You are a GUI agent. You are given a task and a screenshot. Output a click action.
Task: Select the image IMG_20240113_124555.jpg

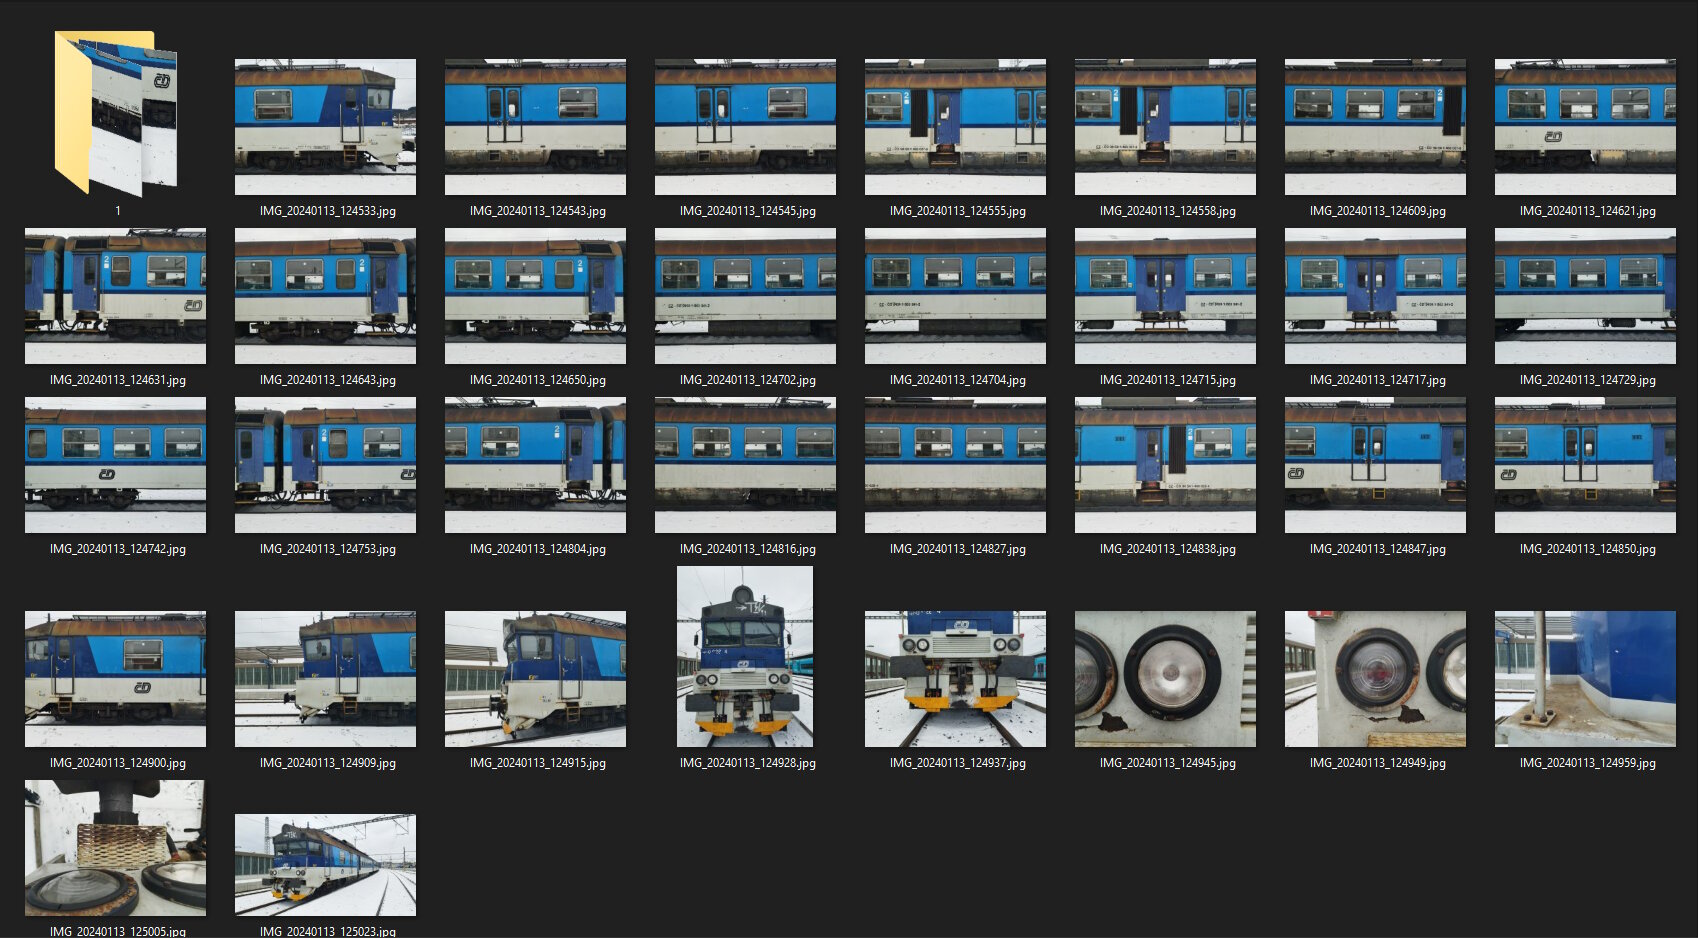pos(955,127)
